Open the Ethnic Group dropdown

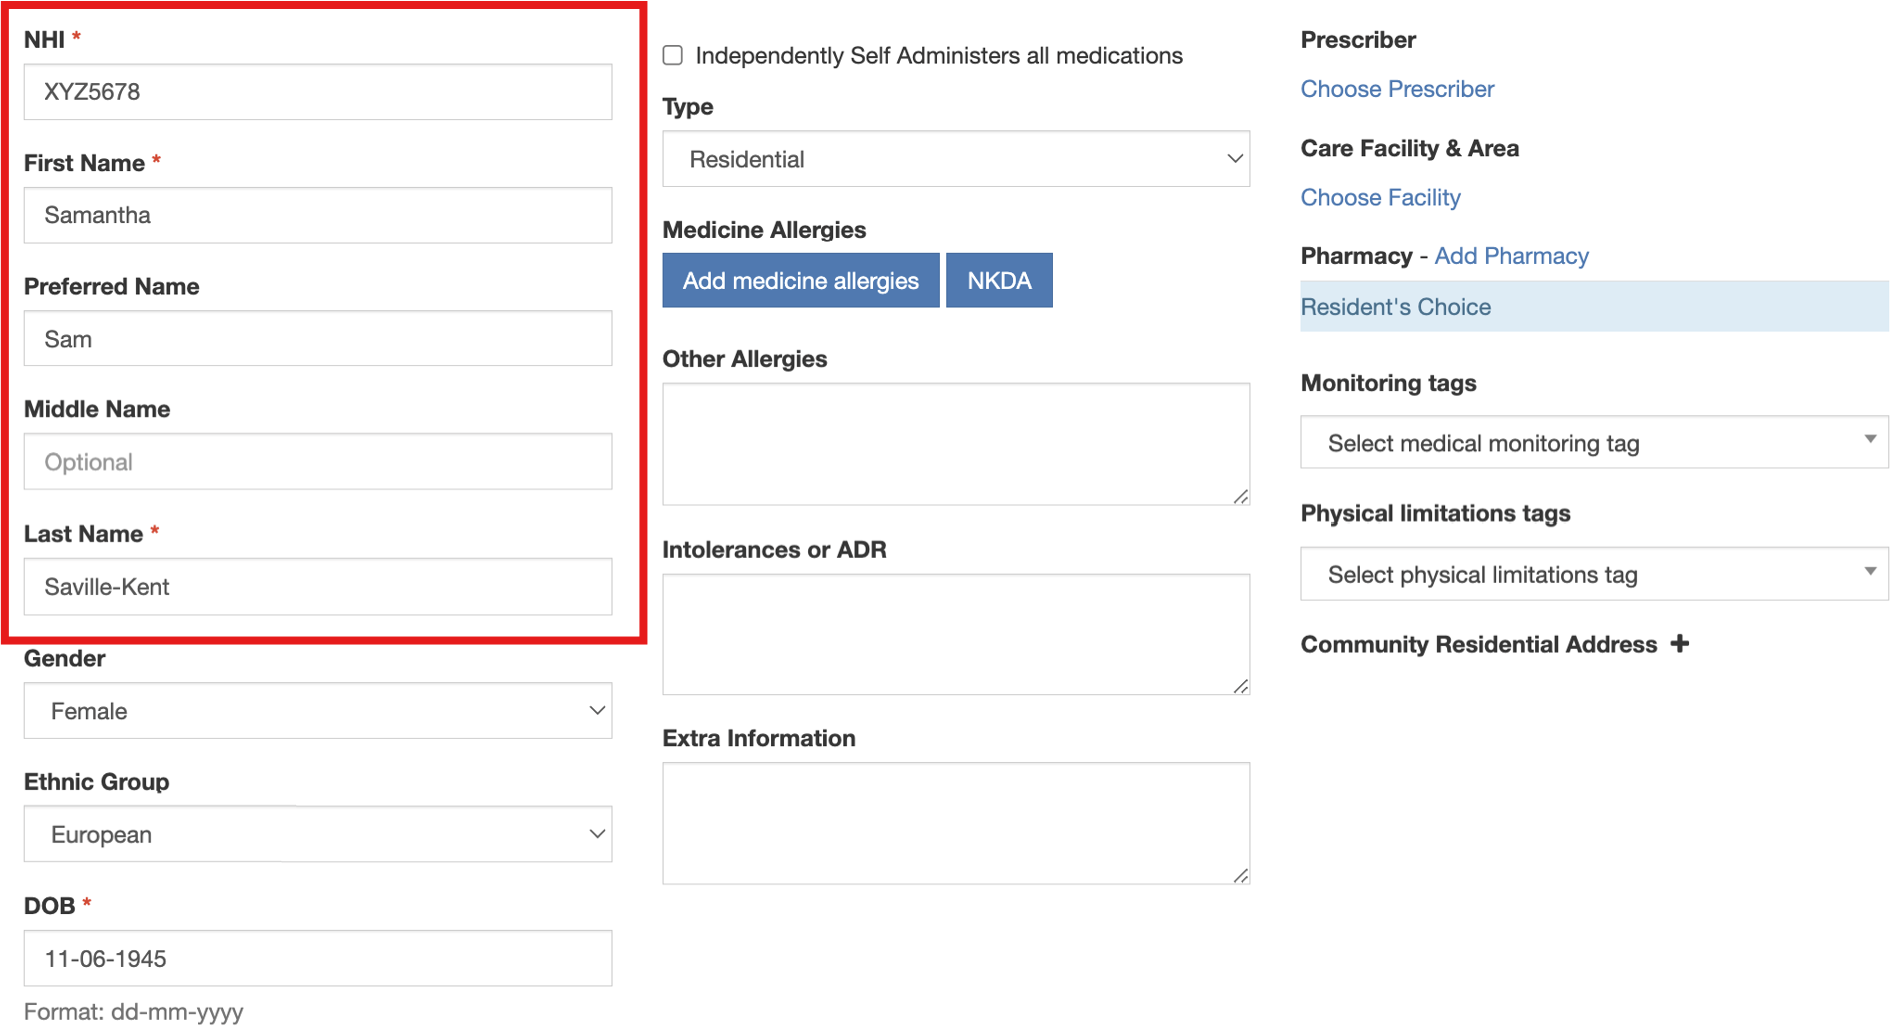(317, 834)
